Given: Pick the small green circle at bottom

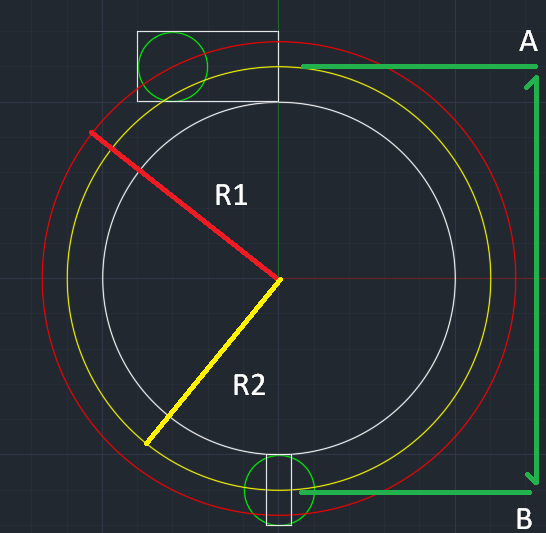Looking at the screenshot, I should tap(279, 490).
